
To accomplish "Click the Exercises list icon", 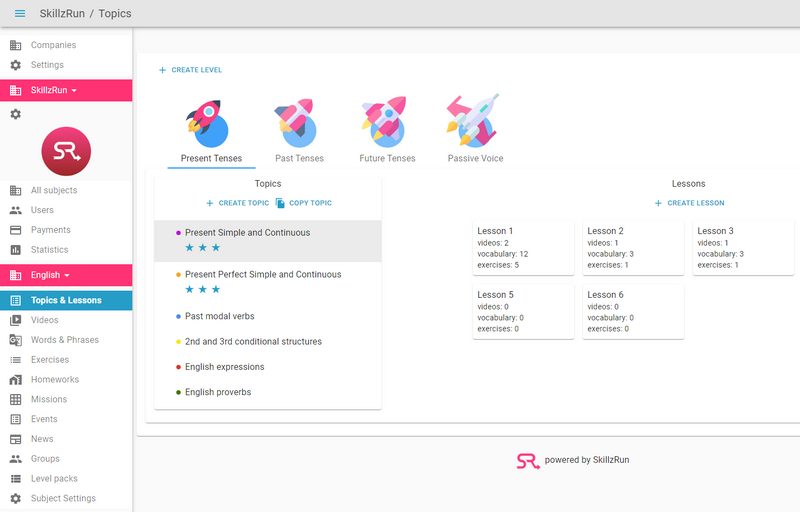I will (x=16, y=360).
